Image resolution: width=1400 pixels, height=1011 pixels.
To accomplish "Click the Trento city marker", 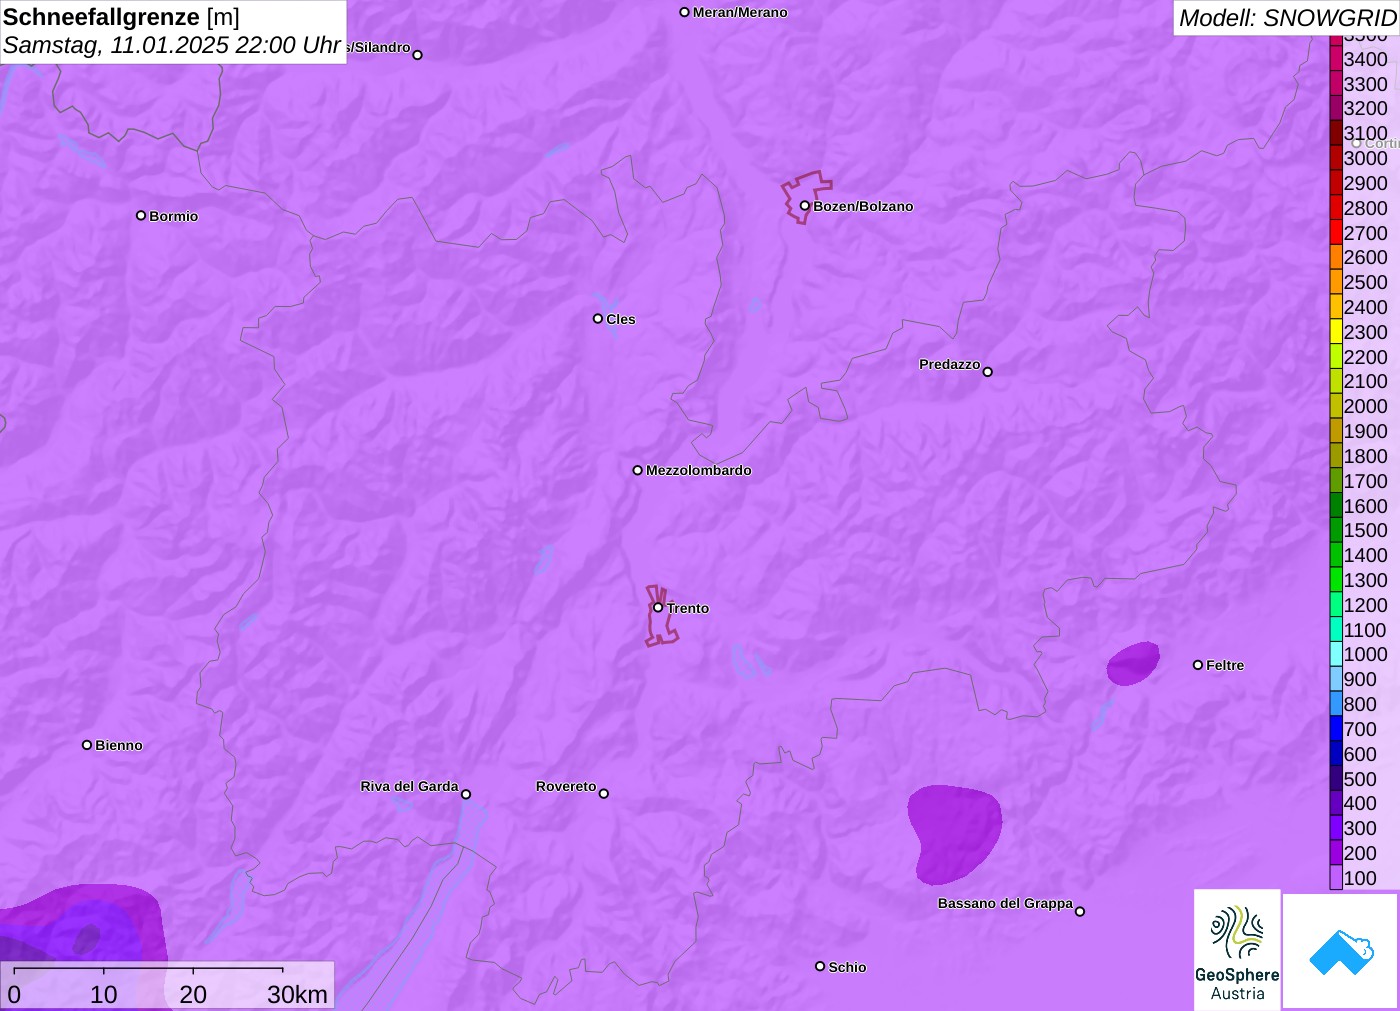I will coord(658,607).
